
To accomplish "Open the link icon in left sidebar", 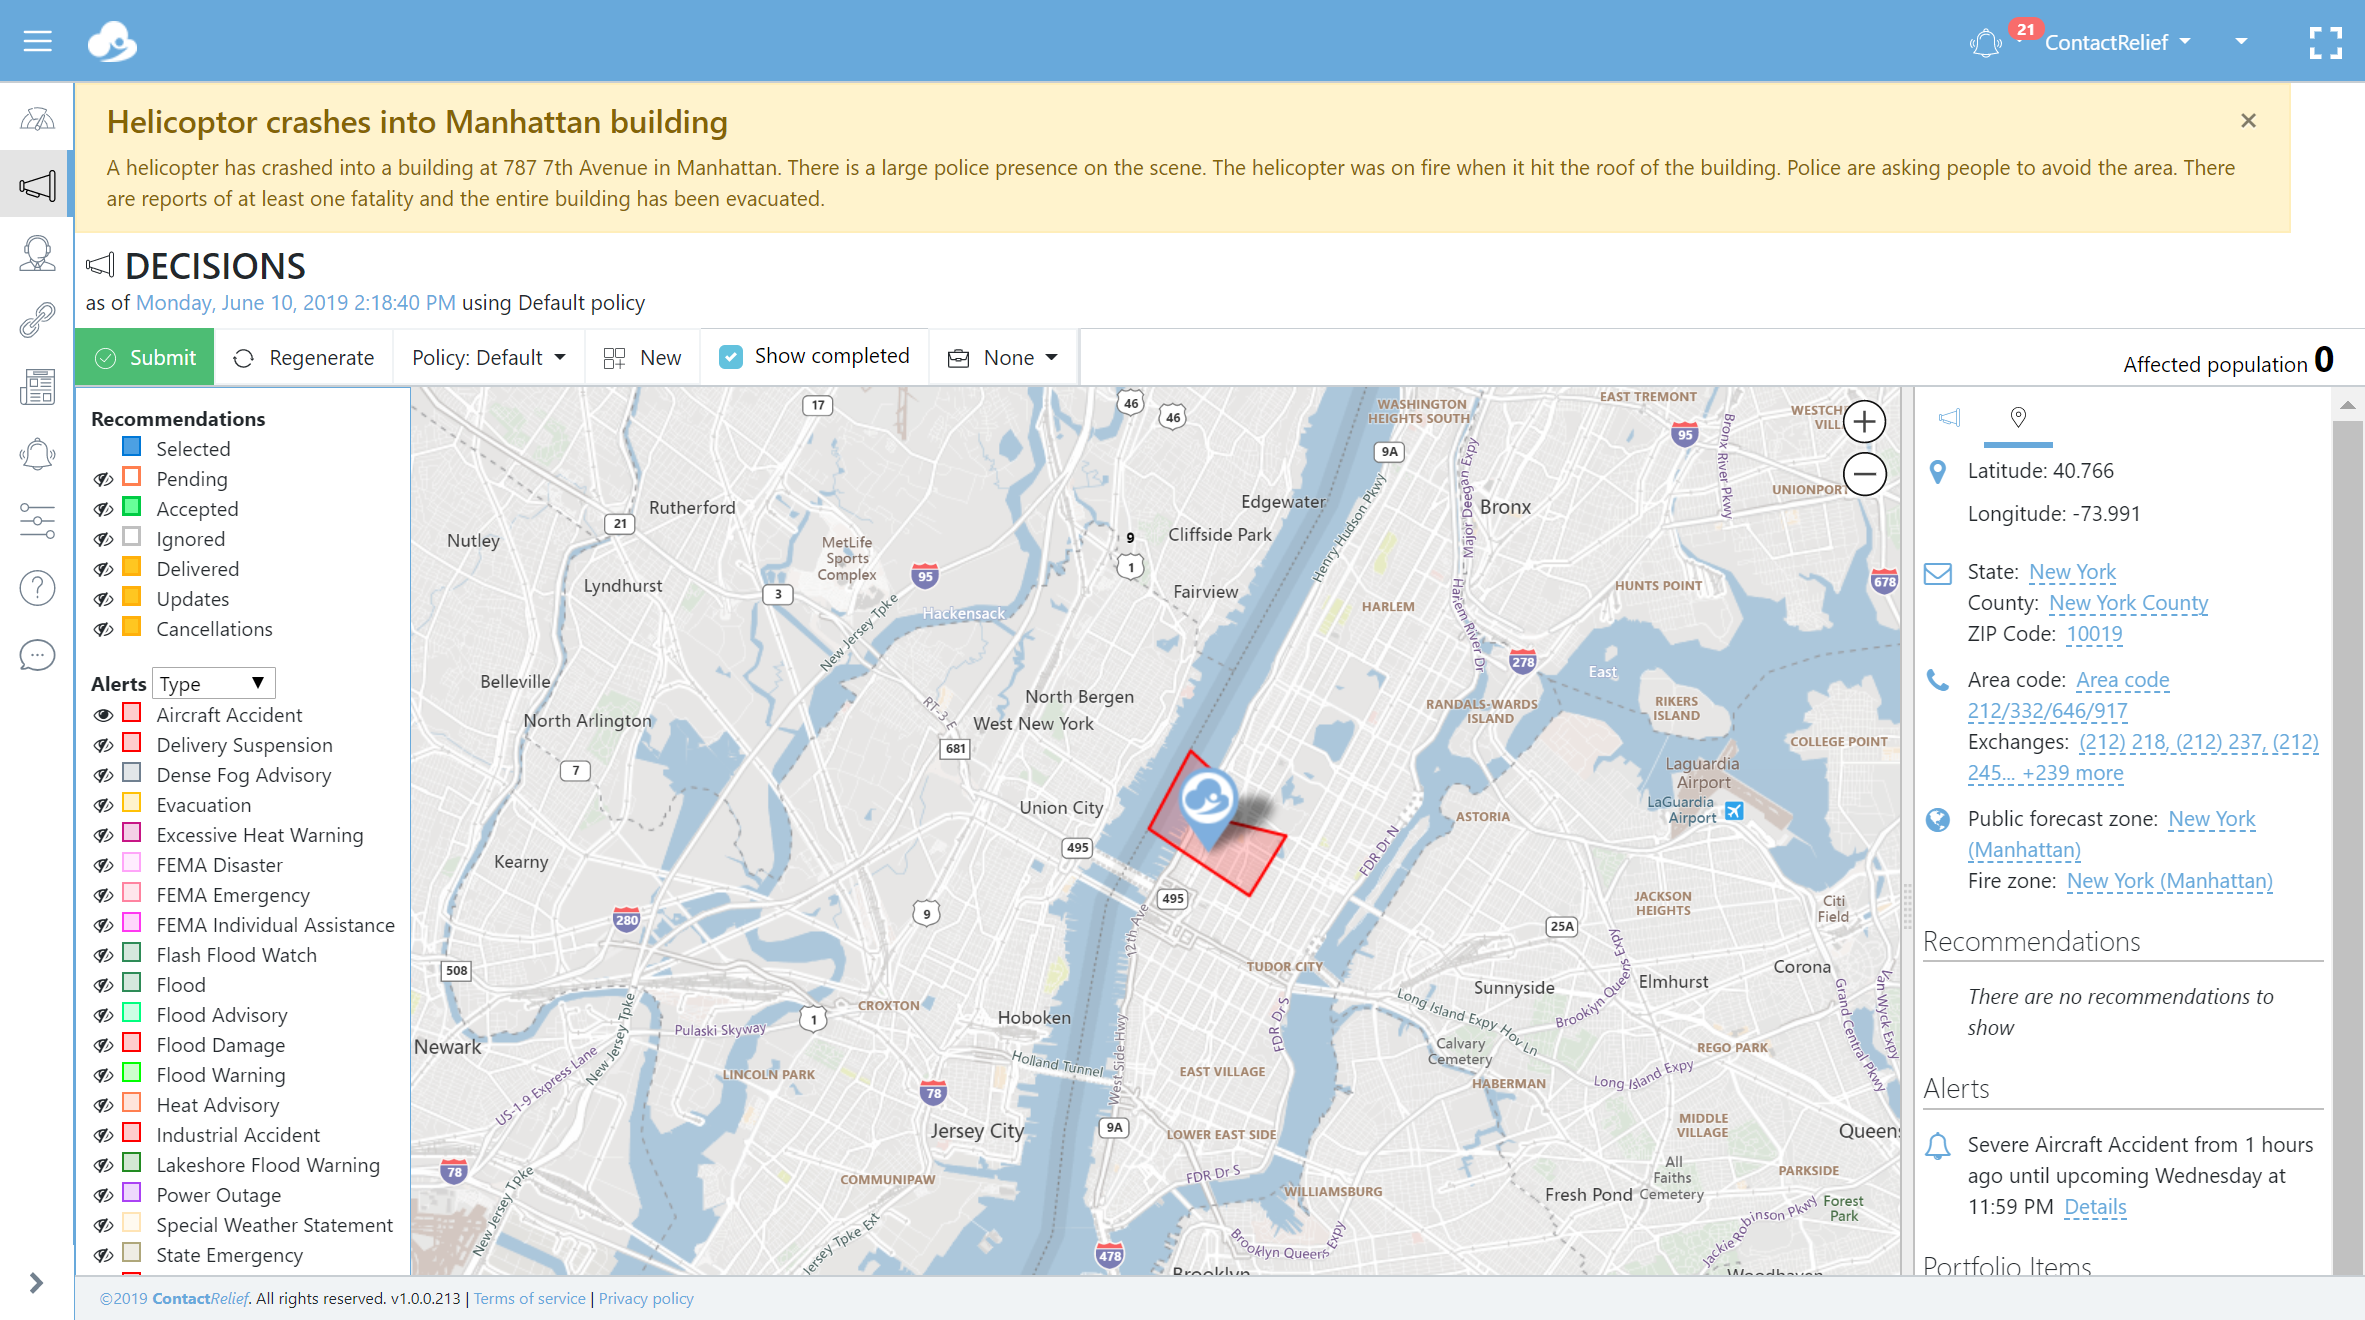I will [x=37, y=320].
